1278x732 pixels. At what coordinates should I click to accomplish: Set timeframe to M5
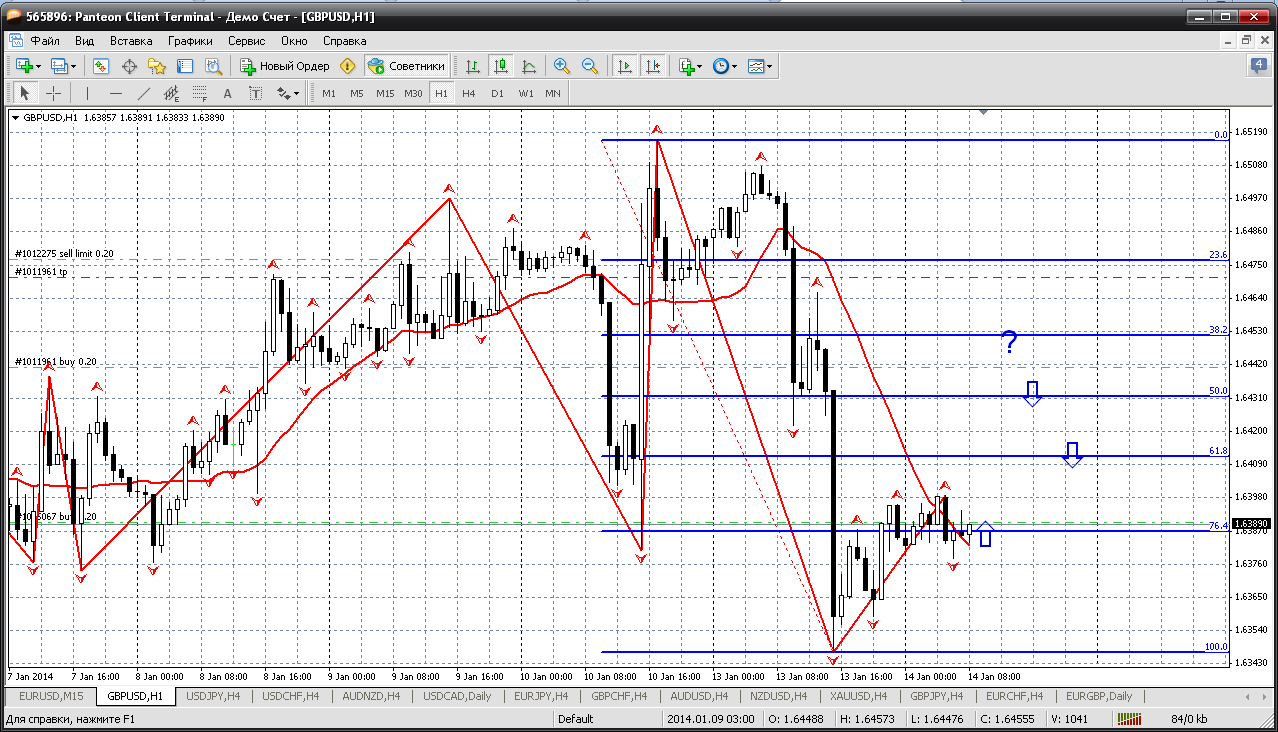click(x=357, y=93)
